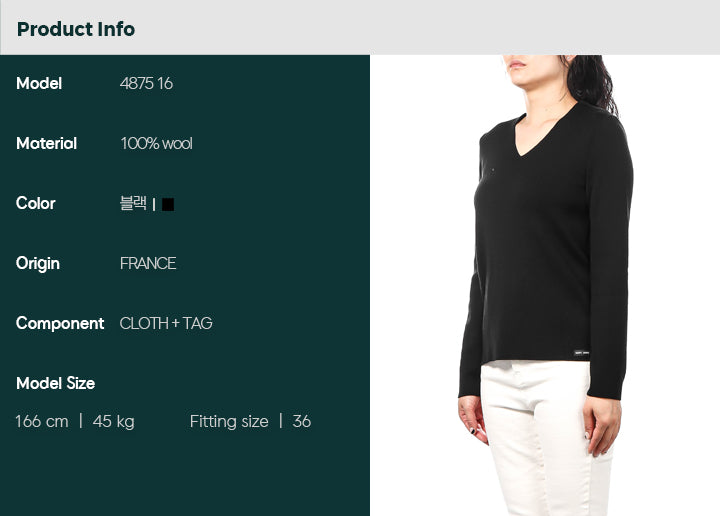Click the Material label

(46, 144)
